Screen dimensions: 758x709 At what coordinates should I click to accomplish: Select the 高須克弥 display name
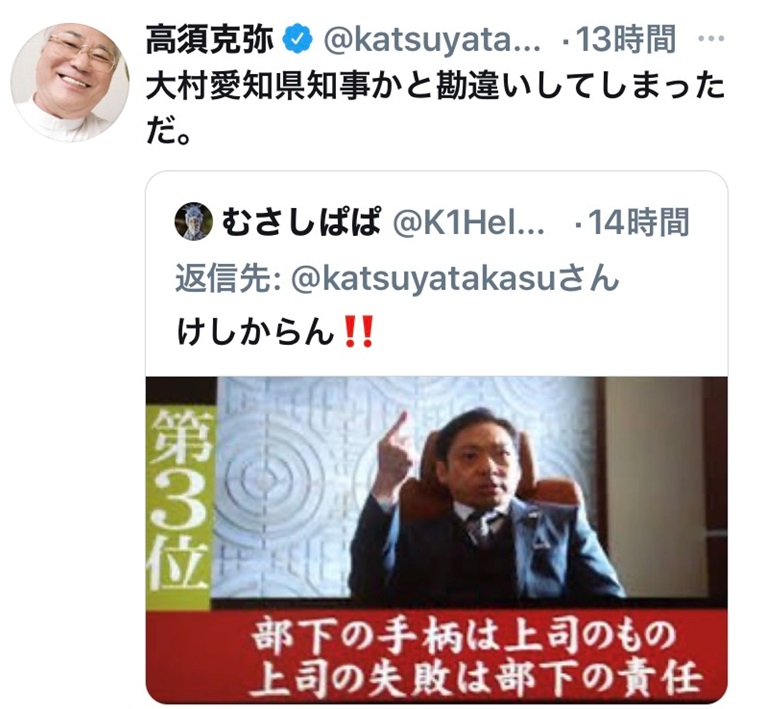(x=210, y=39)
